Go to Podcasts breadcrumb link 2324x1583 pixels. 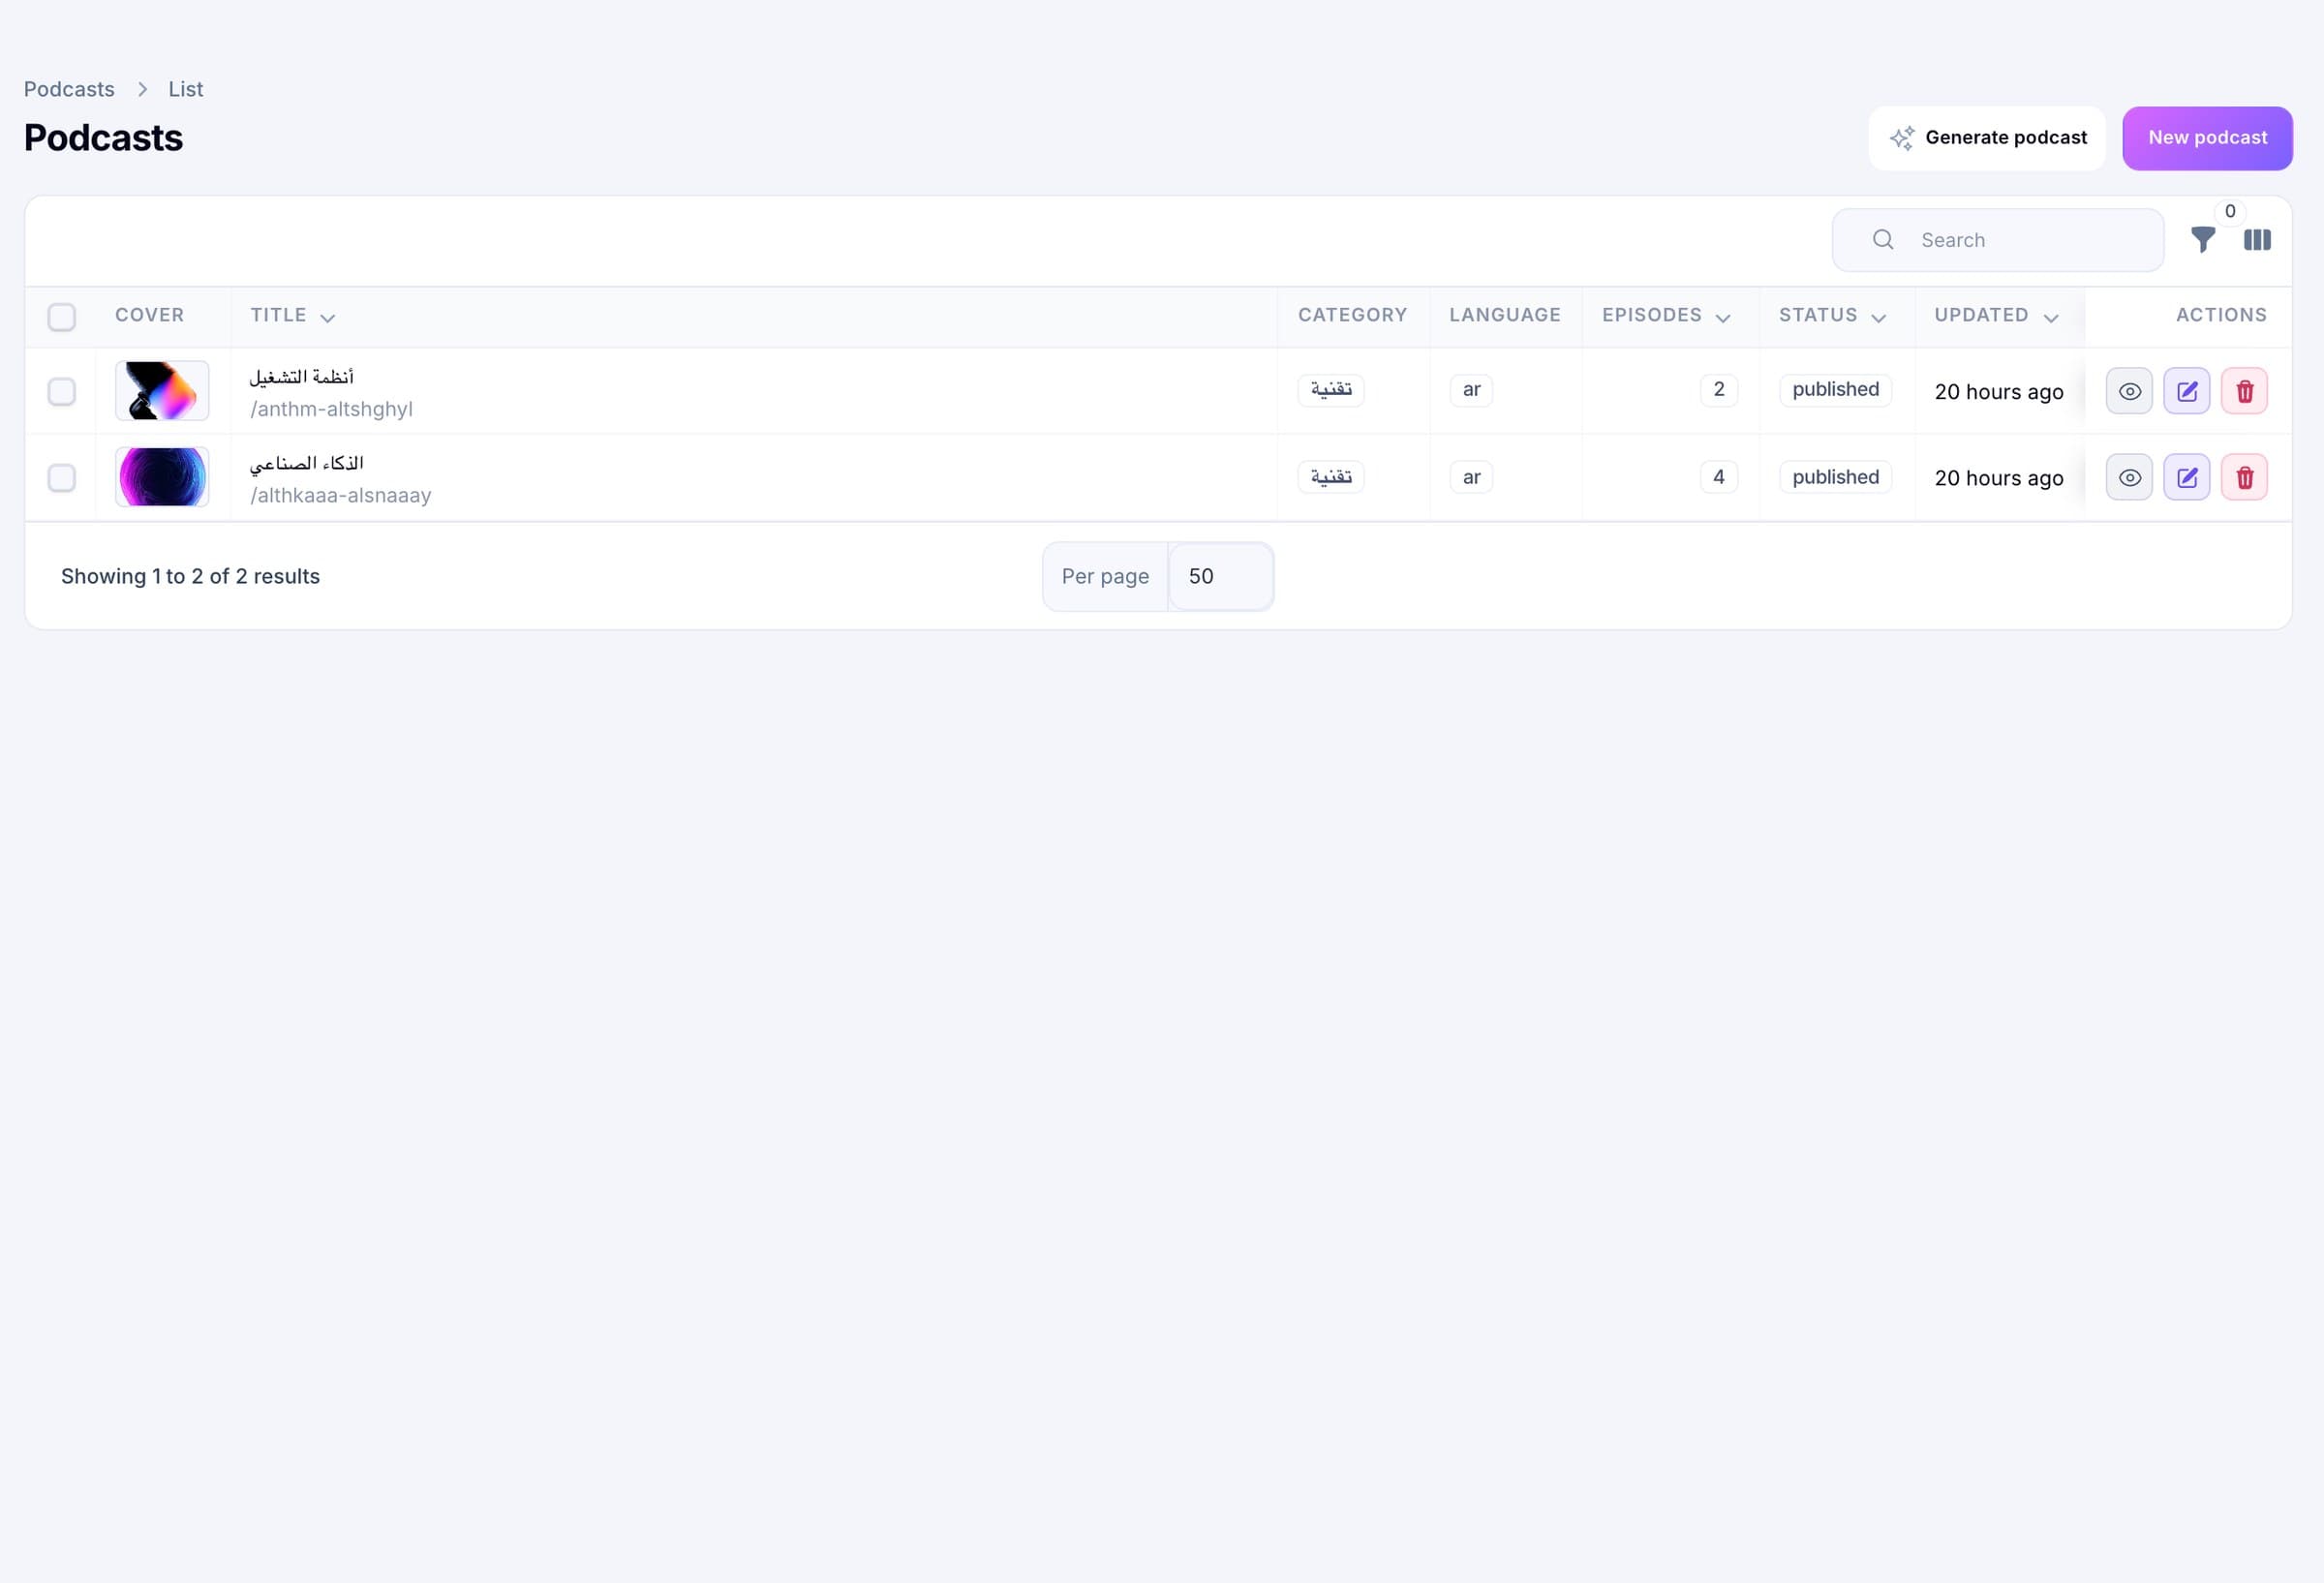(69, 89)
